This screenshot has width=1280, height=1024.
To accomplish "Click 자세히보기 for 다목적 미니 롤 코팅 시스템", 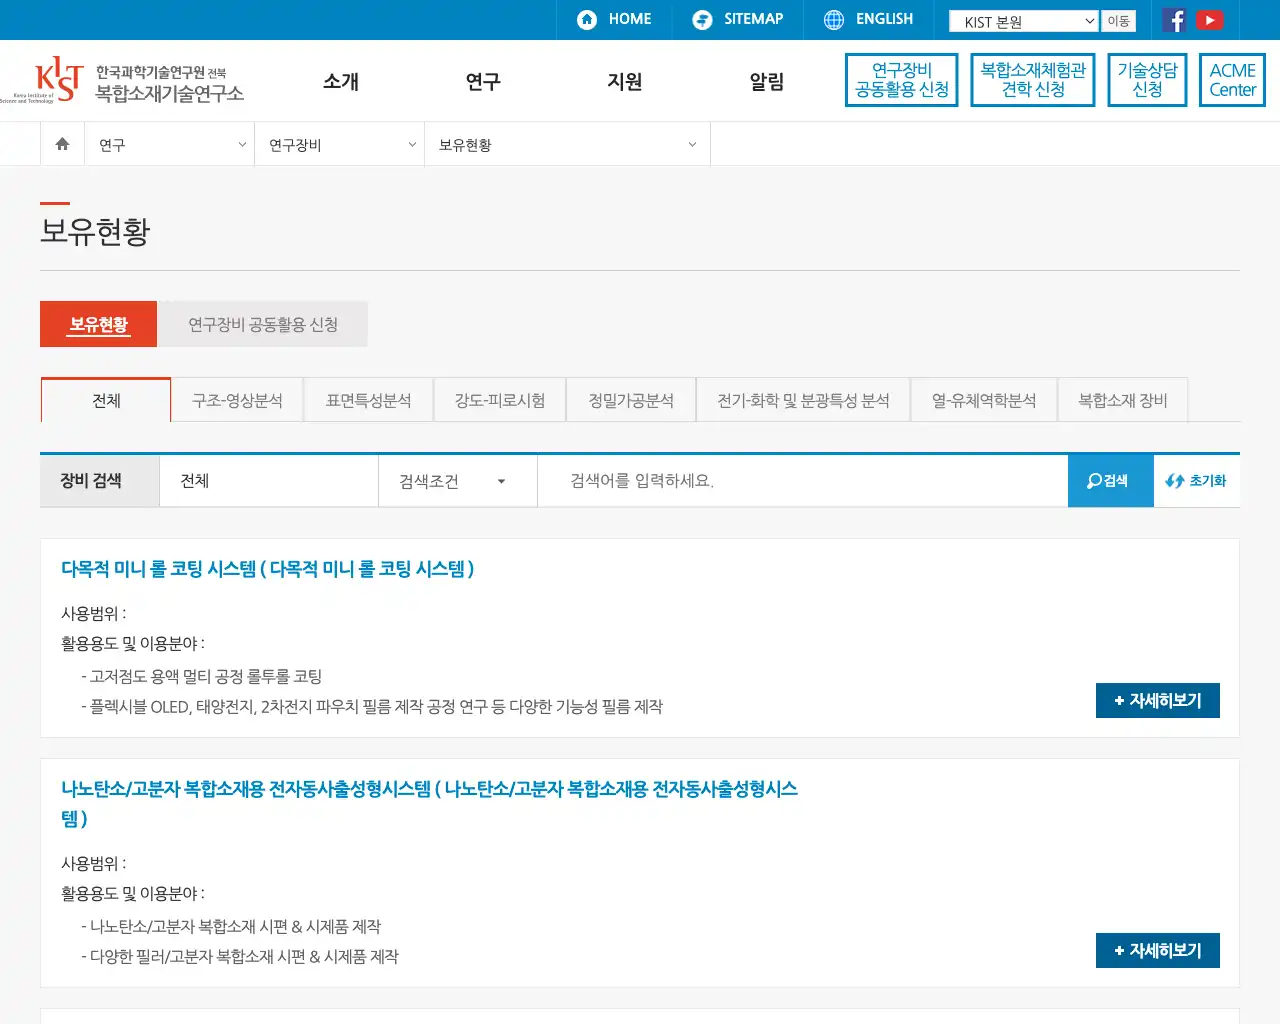I will (1157, 701).
